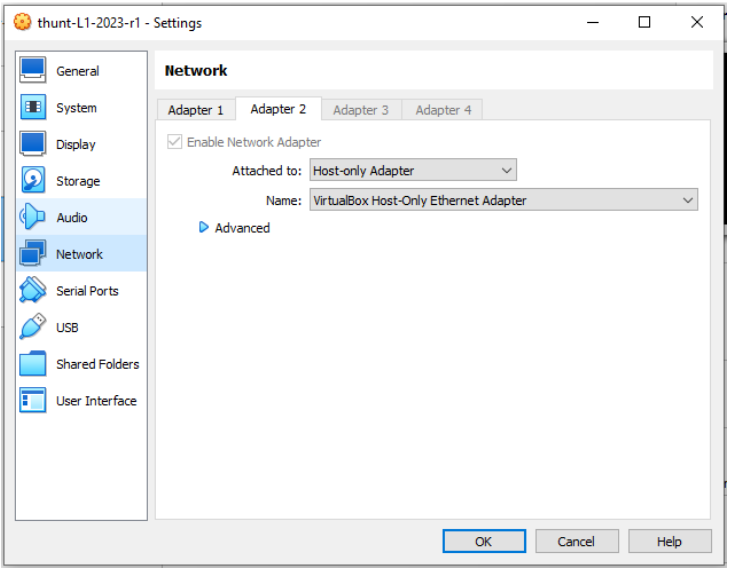Click the Cancel button

point(577,541)
